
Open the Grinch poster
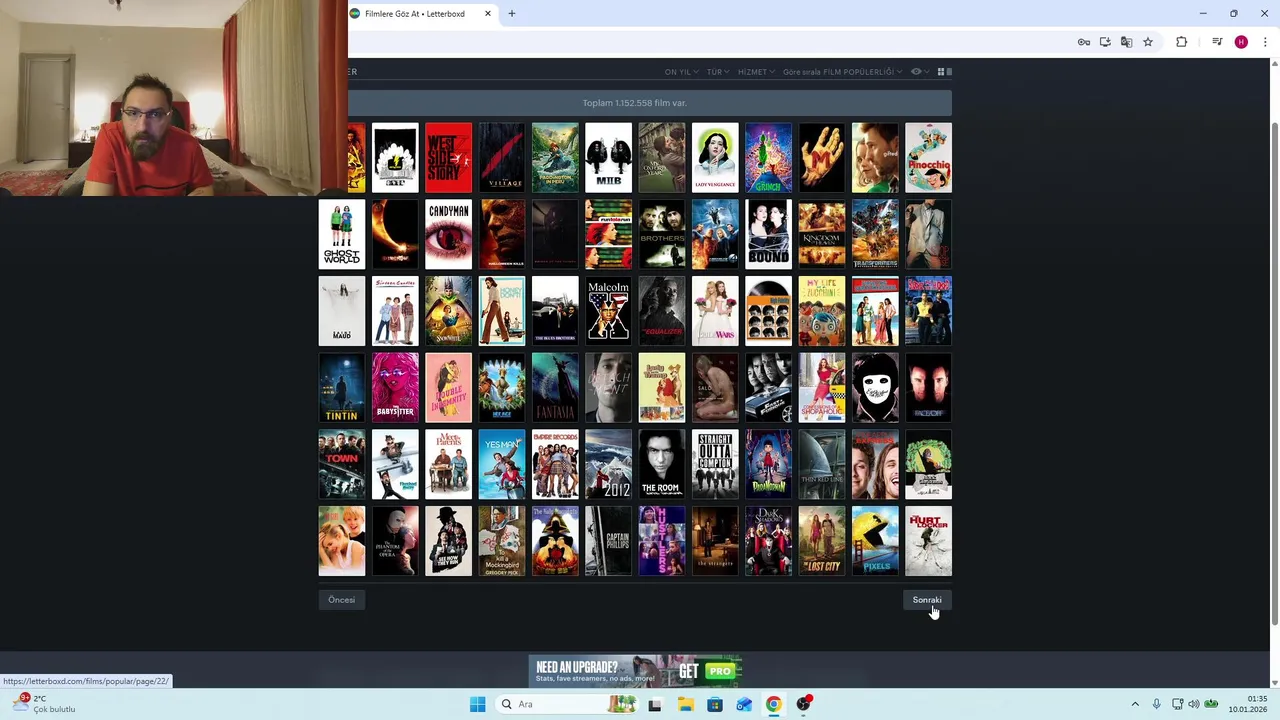(x=768, y=158)
